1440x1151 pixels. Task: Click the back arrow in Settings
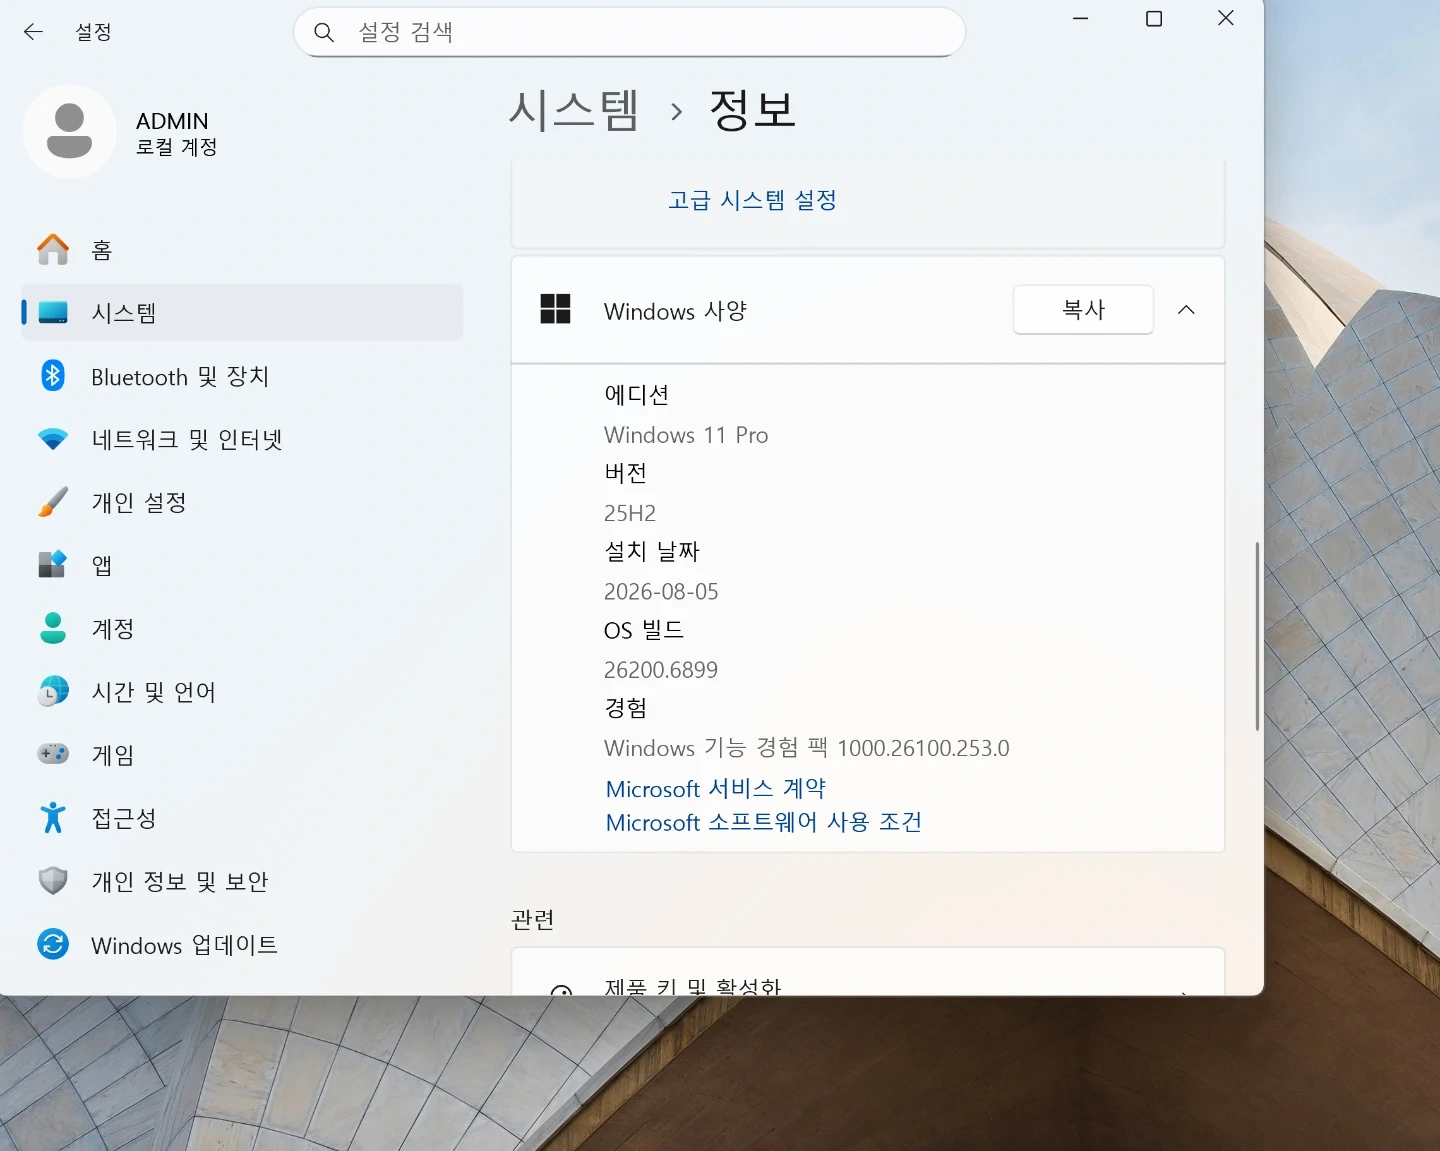pyautogui.click(x=33, y=32)
